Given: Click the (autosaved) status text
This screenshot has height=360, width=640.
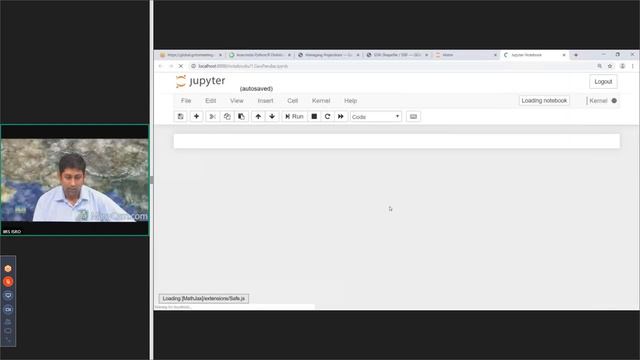Looking at the screenshot, I should click(256, 89).
